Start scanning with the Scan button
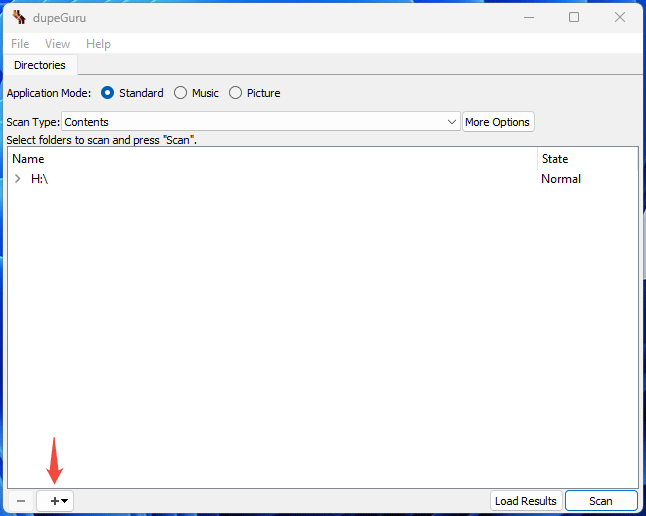 pos(601,501)
